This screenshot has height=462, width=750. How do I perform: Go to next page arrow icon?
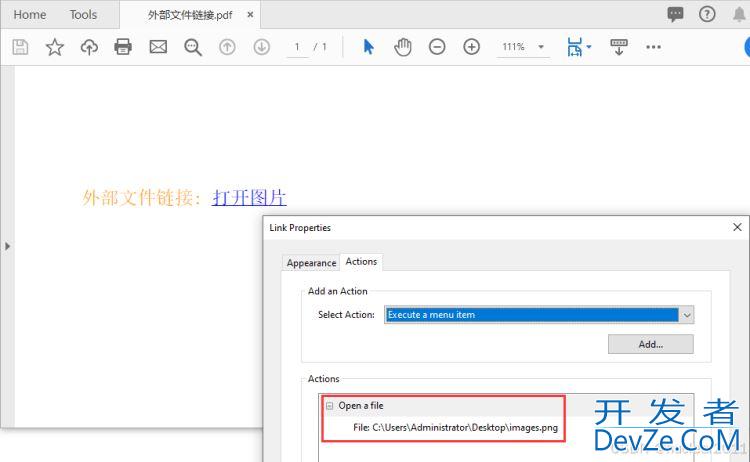point(262,47)
